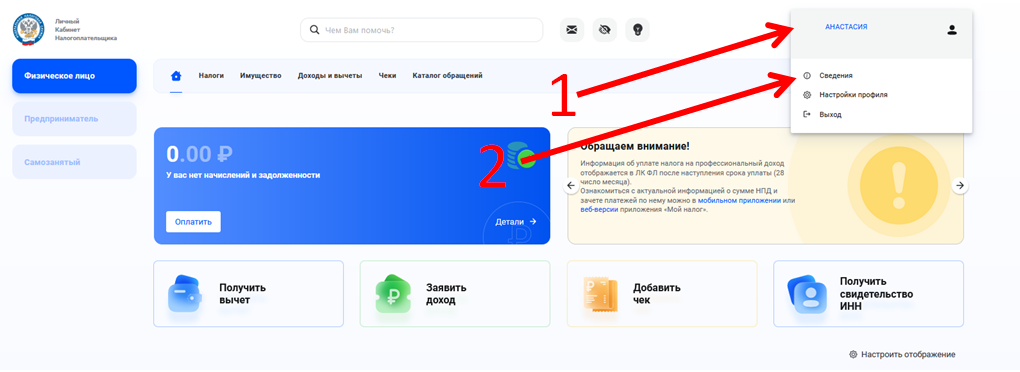Click Личный Кабинет Налогоплательщика title text
Viewport: 1020px width, 372px height.
86,30
